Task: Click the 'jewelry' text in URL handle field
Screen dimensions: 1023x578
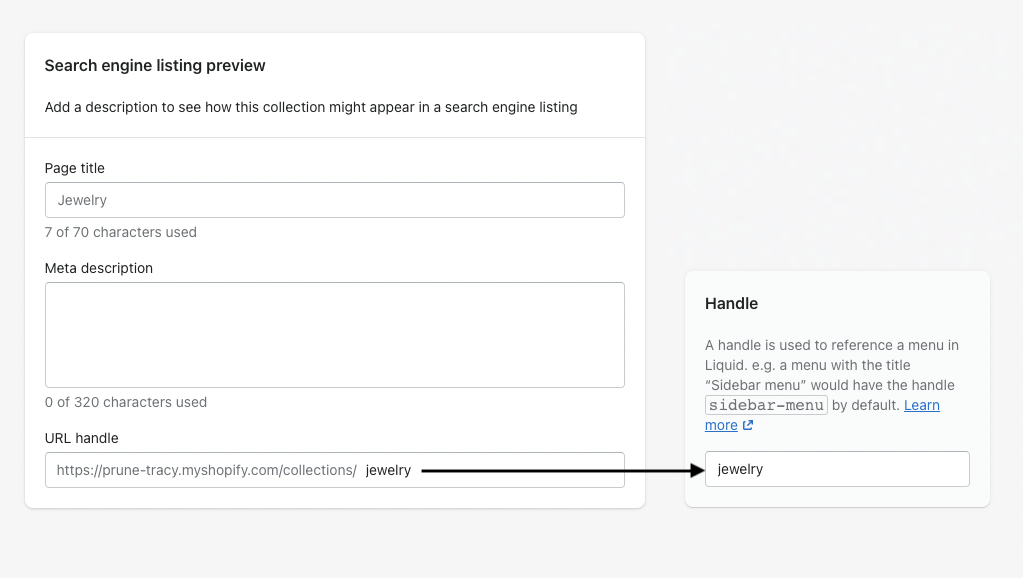Action: tap(388, 470)
